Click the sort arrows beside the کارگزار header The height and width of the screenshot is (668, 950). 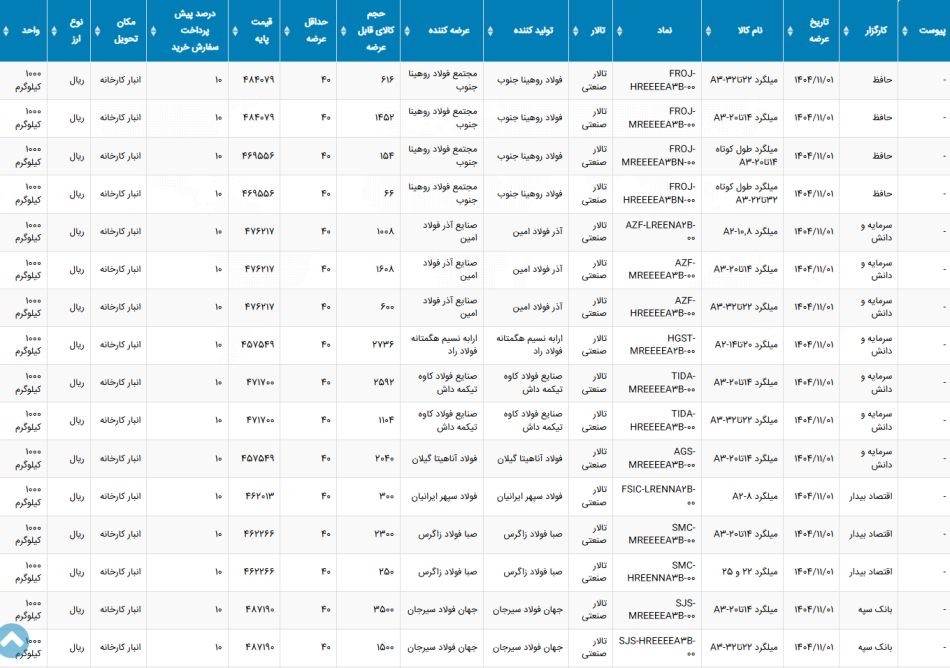coord(846,31)
